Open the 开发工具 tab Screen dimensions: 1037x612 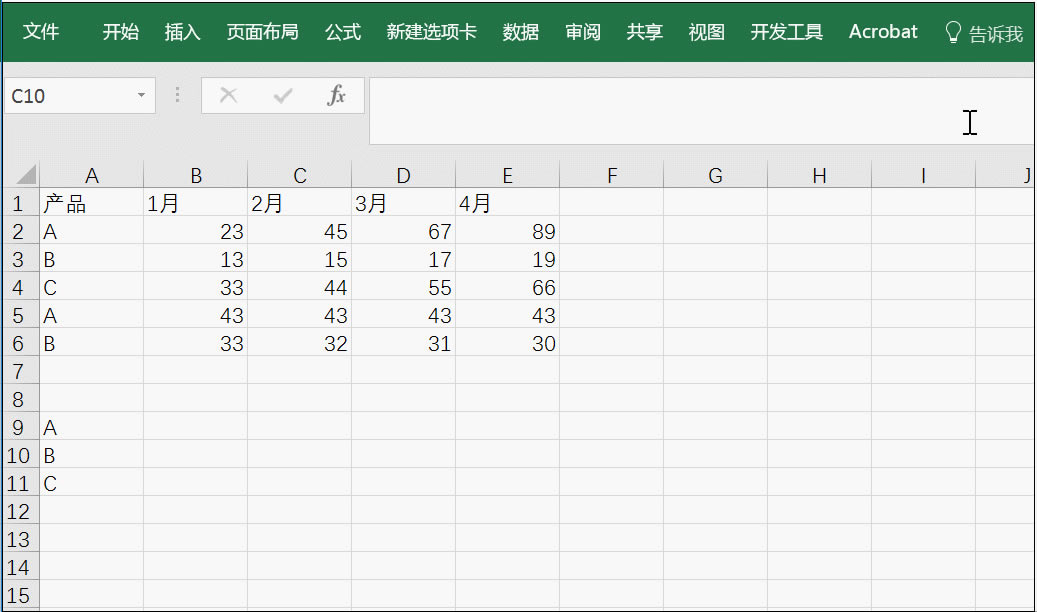click(786, 32)
